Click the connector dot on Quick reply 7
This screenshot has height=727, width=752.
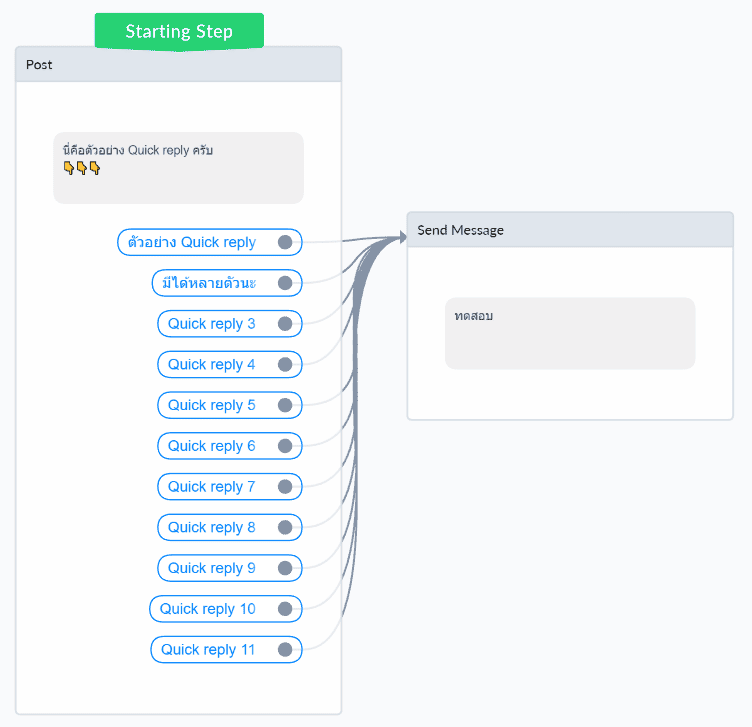coord(285,487)
